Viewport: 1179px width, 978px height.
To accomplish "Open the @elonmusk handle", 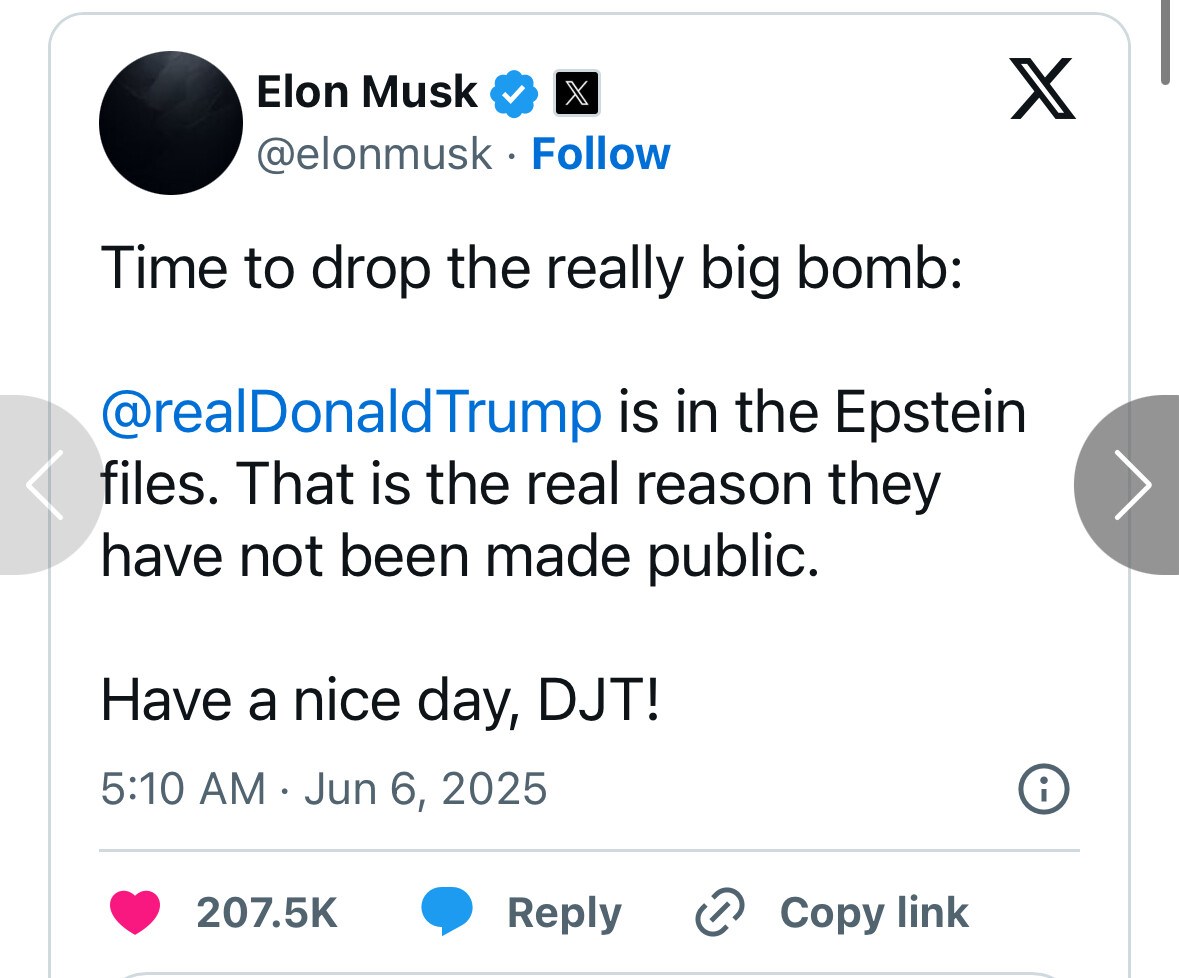I will pos(374,155).
